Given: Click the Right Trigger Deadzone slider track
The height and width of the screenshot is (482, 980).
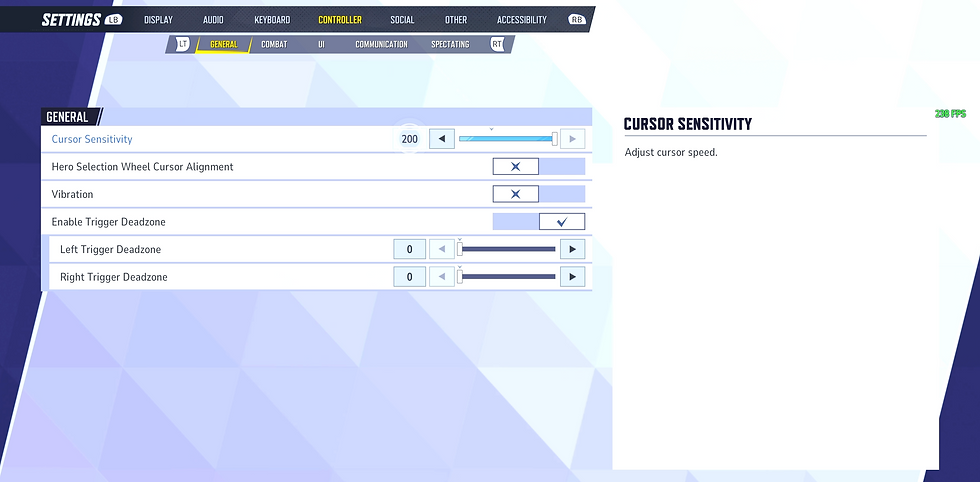Looking at the screenshot, I should 507,277.
